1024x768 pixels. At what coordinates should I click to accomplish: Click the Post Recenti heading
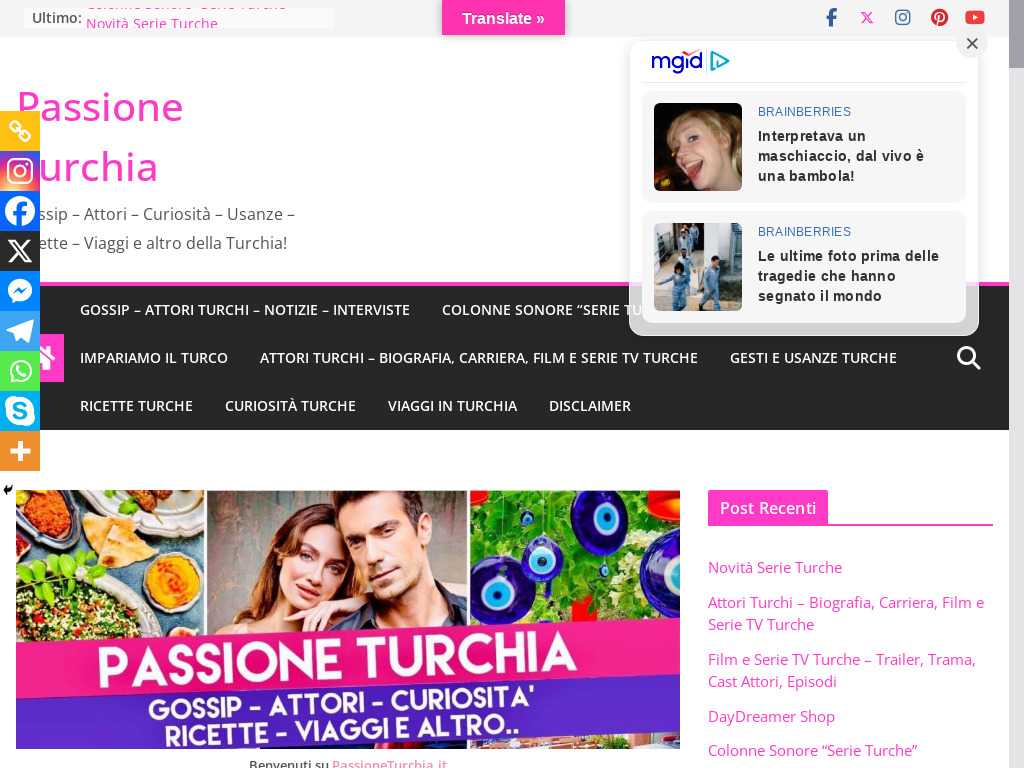click(x=767, y=508)
